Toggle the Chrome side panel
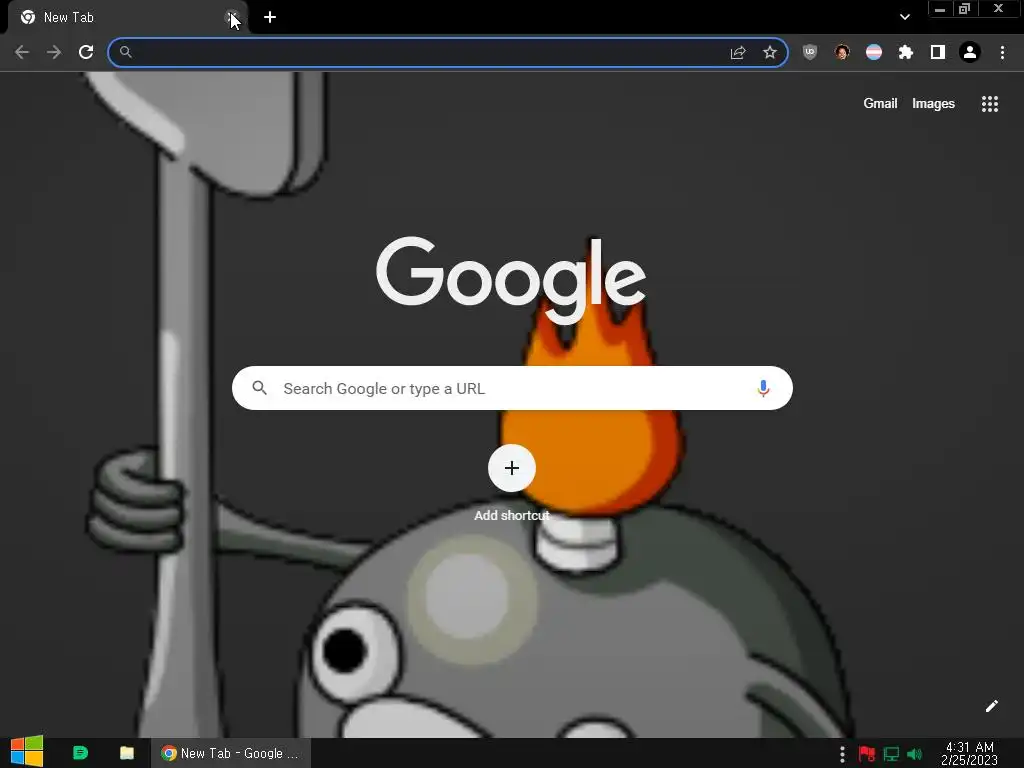1024x768 pixels. point(938,52)
